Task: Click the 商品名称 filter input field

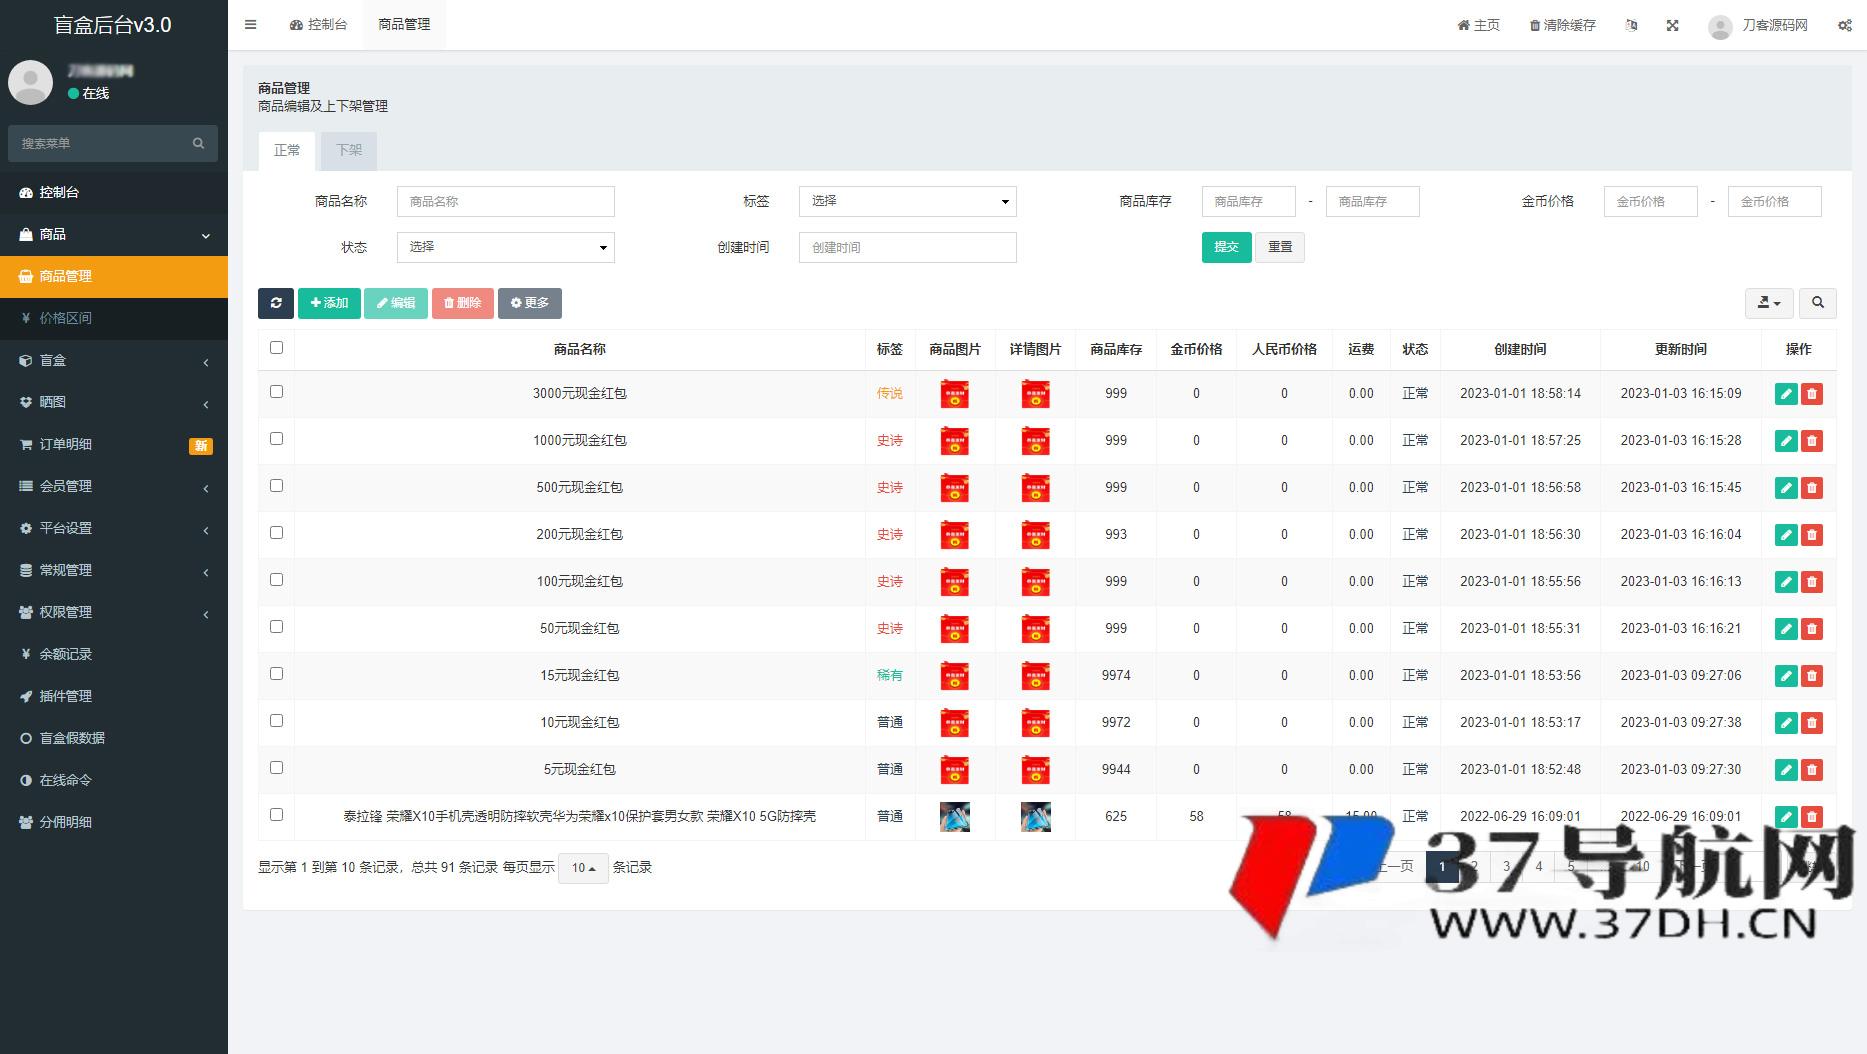Action: [x=505, y=201]
